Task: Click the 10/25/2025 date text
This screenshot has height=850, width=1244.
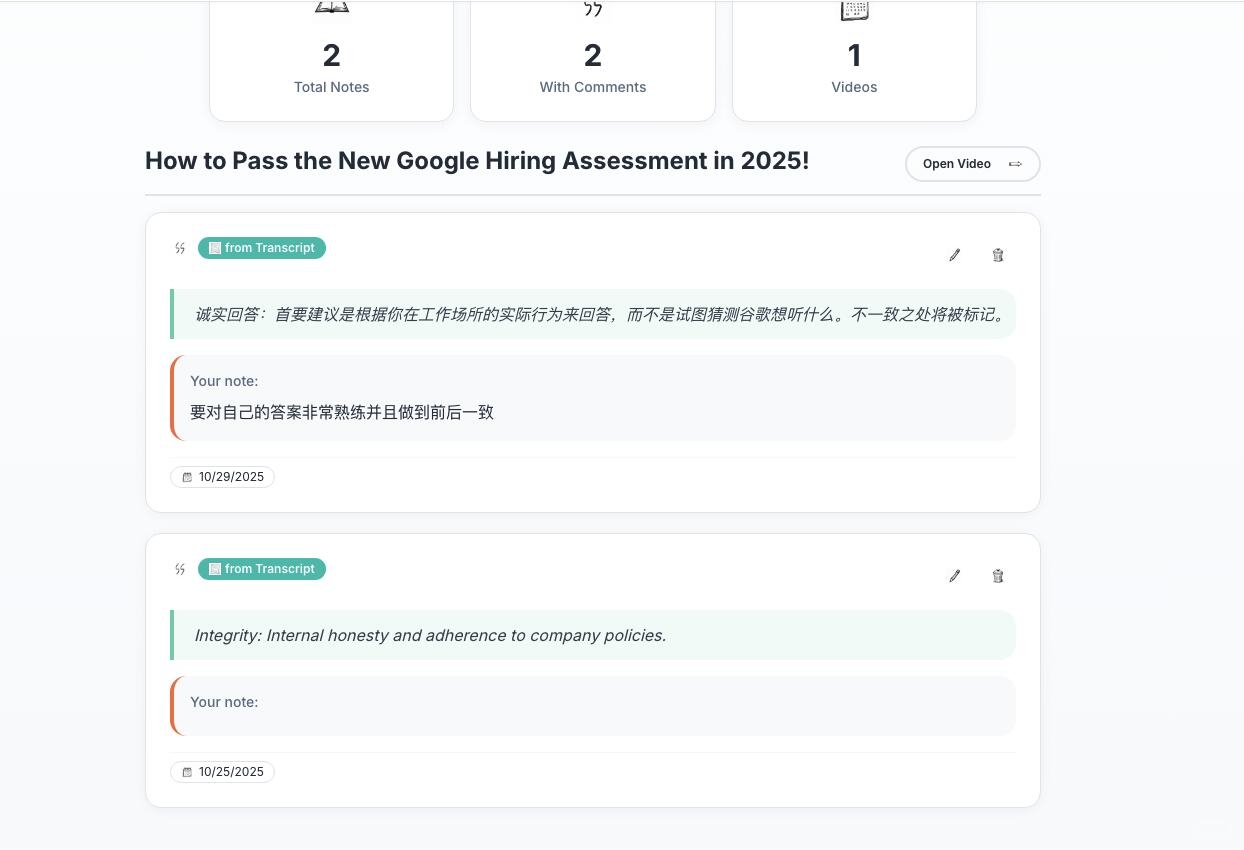Action: tap(231, 772)
